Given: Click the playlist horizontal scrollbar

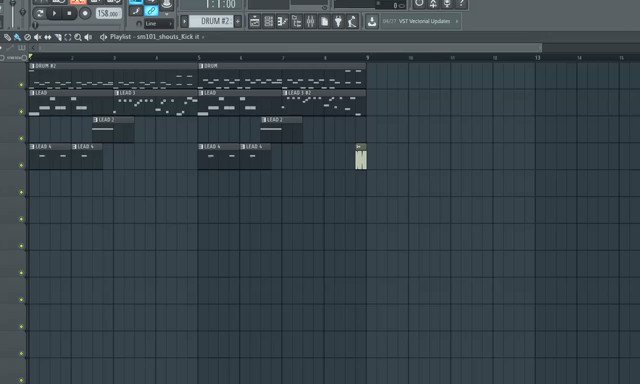Looking at the screenshot, I should (291, 48).
